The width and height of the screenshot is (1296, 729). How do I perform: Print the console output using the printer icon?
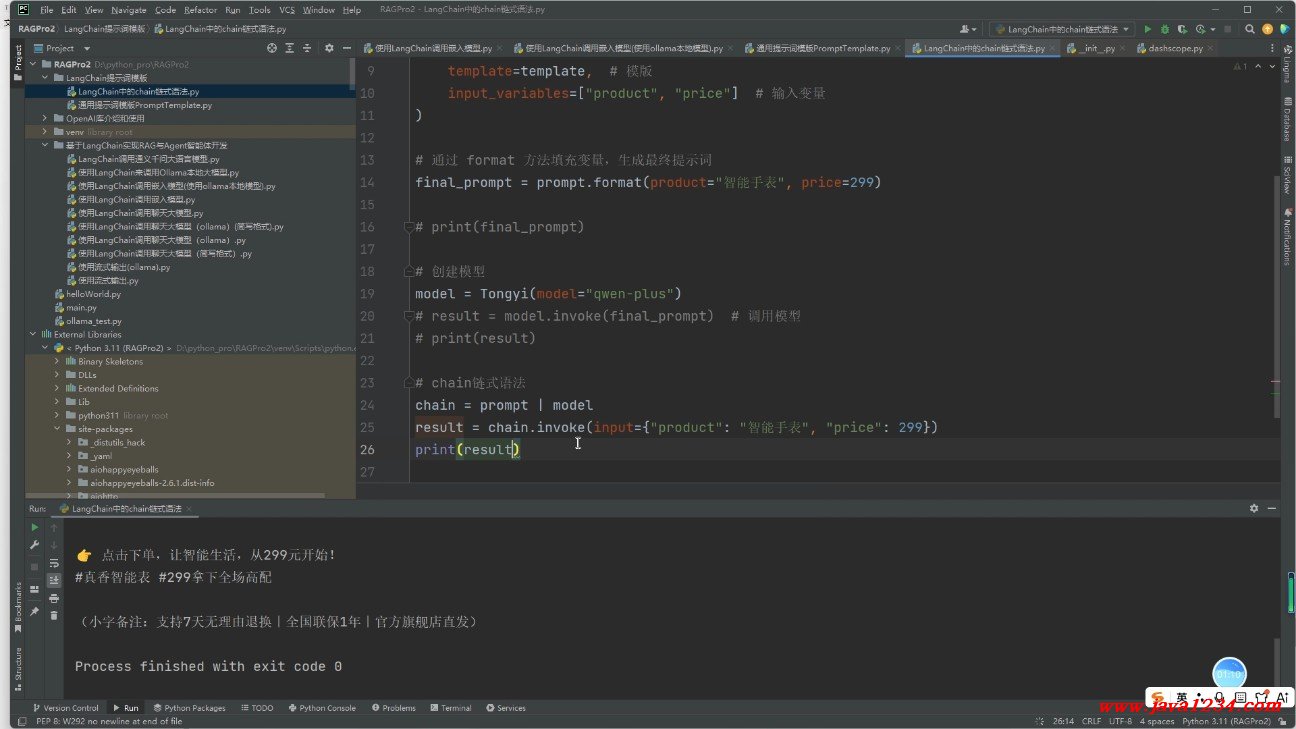[x=54, y=598]
